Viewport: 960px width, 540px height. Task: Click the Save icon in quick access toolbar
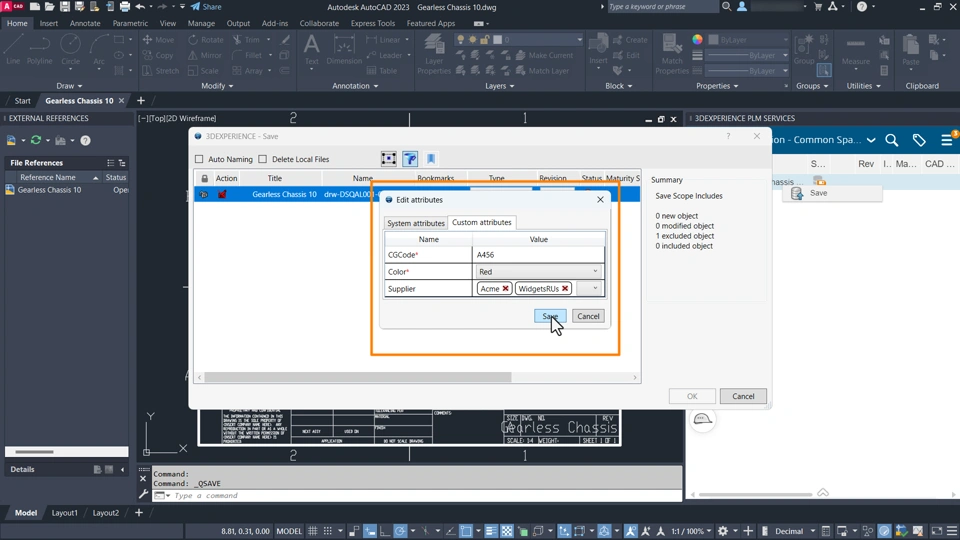[64, 7]
